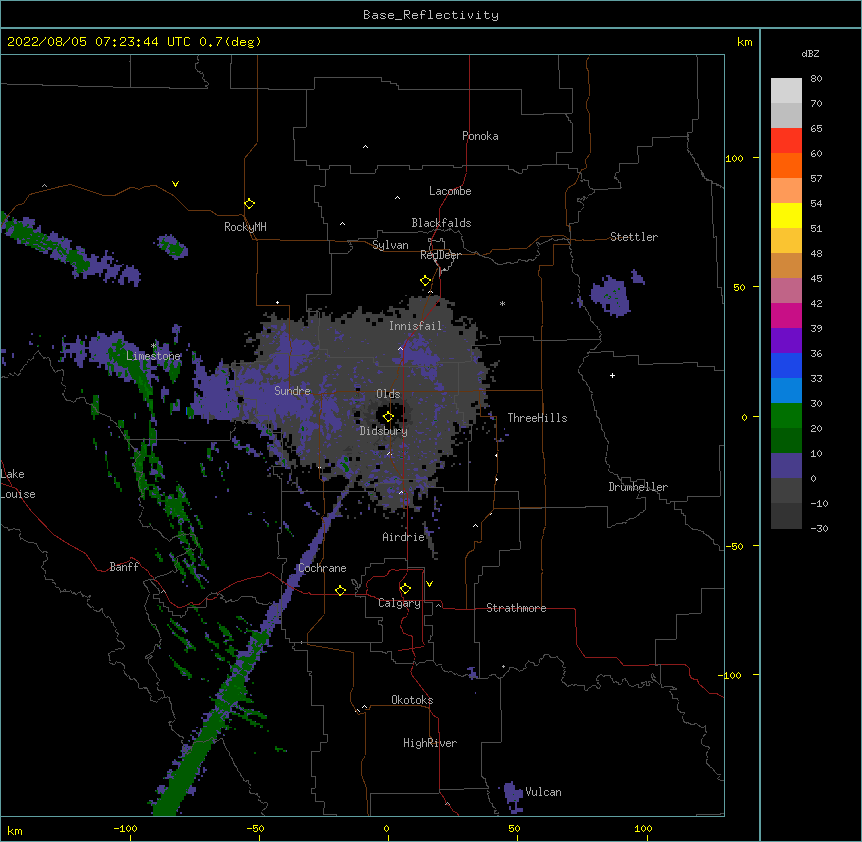Click the yellow V marker northwest of RockyMH

(x=175, y=184)
